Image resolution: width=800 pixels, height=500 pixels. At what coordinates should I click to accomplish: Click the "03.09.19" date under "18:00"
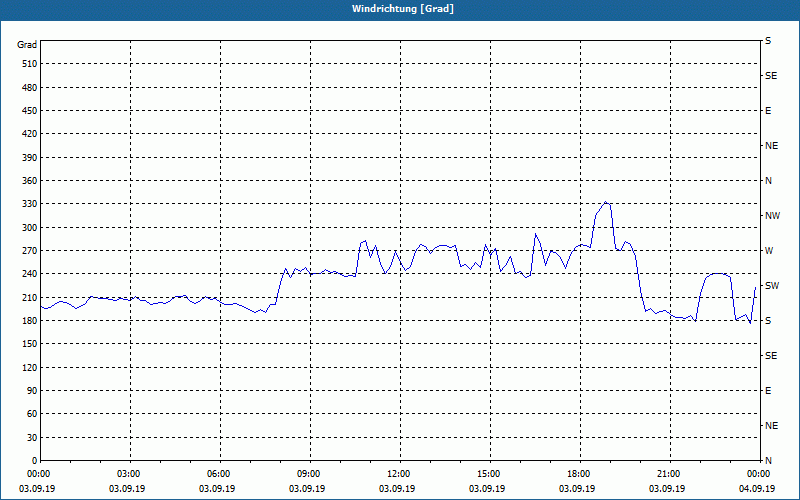coord(577,489)
